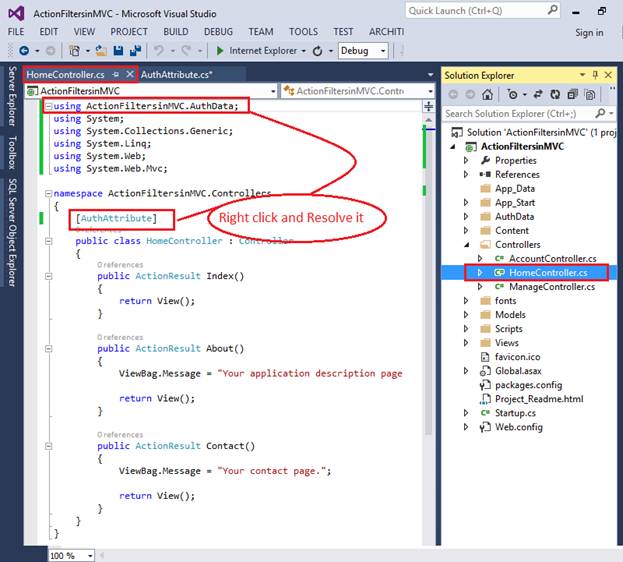Open the BUILD menu
The image size is (623, 562).
tap(175, 32)
